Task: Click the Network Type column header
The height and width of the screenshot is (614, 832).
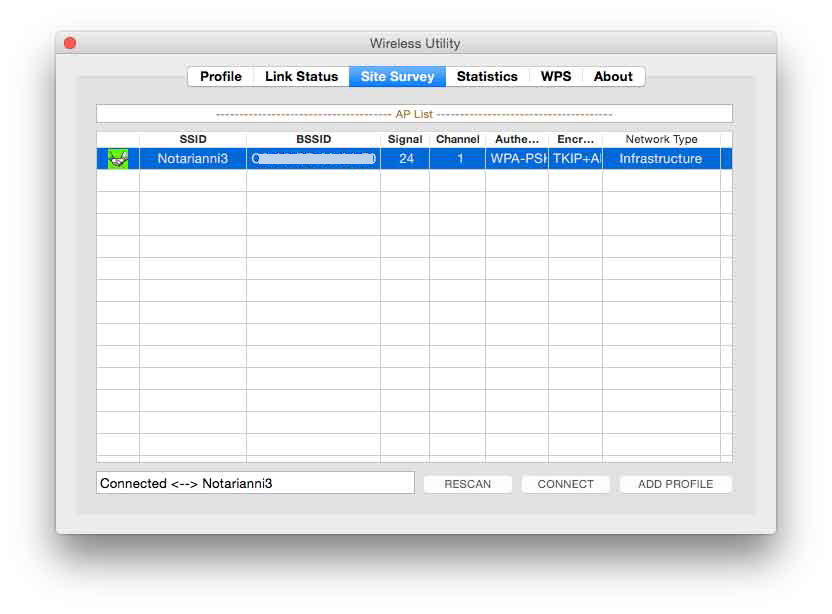Action: (662, 140)
